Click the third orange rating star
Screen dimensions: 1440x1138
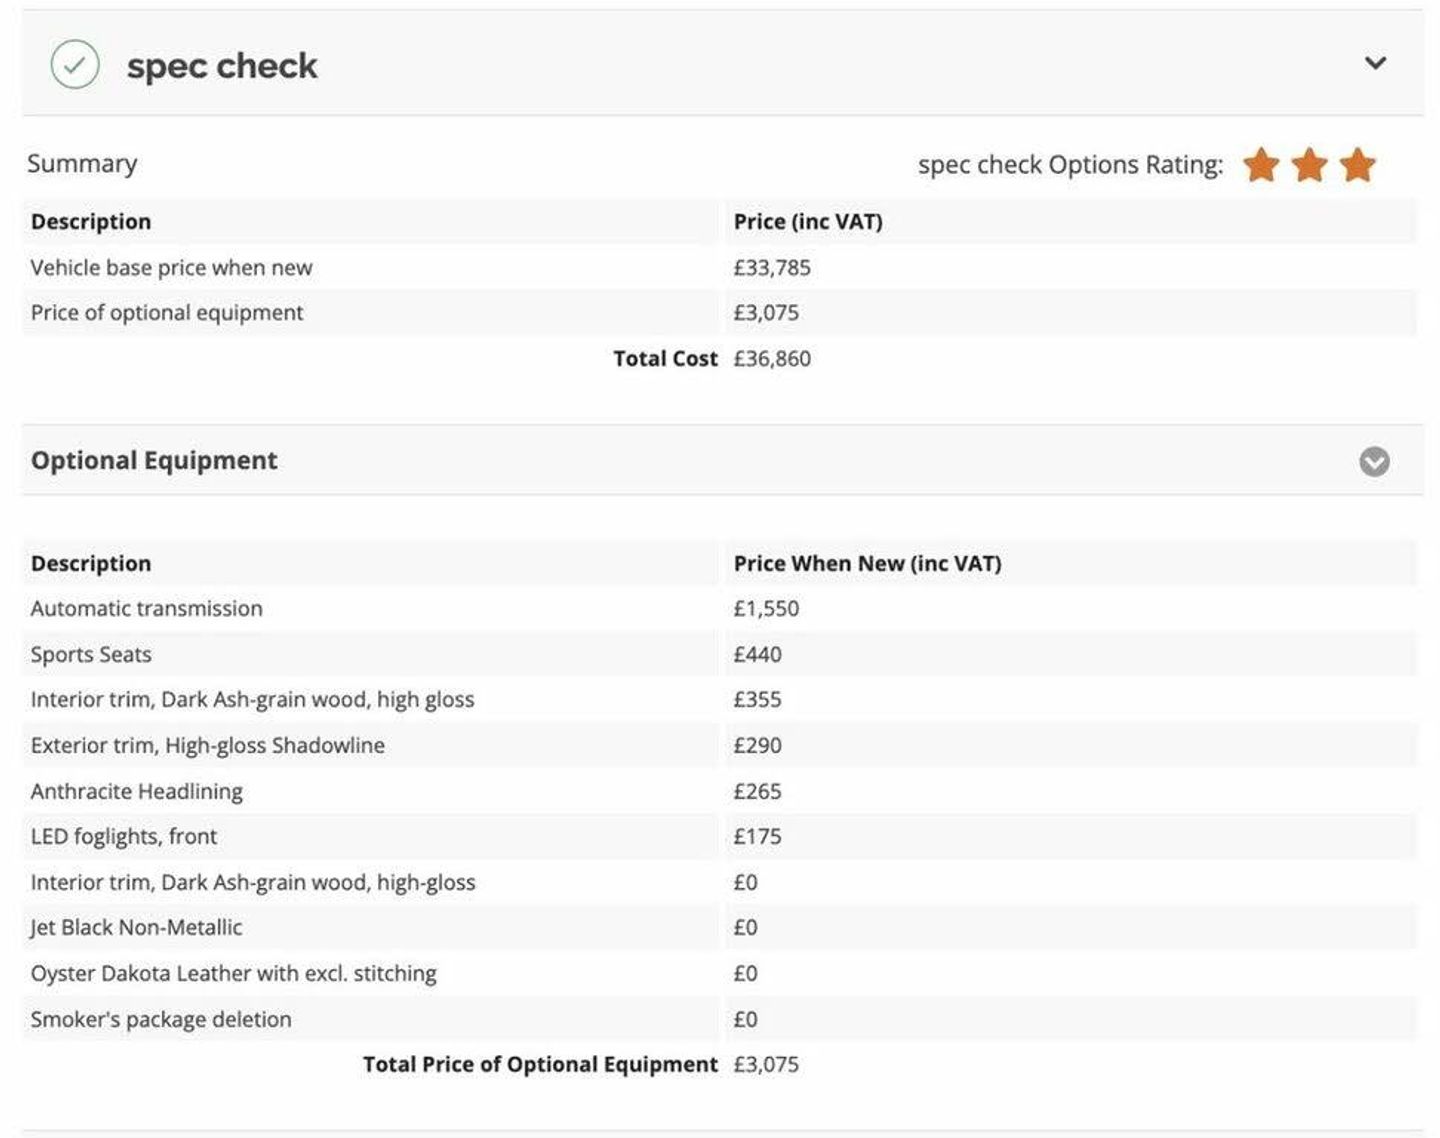point(1357,165)
